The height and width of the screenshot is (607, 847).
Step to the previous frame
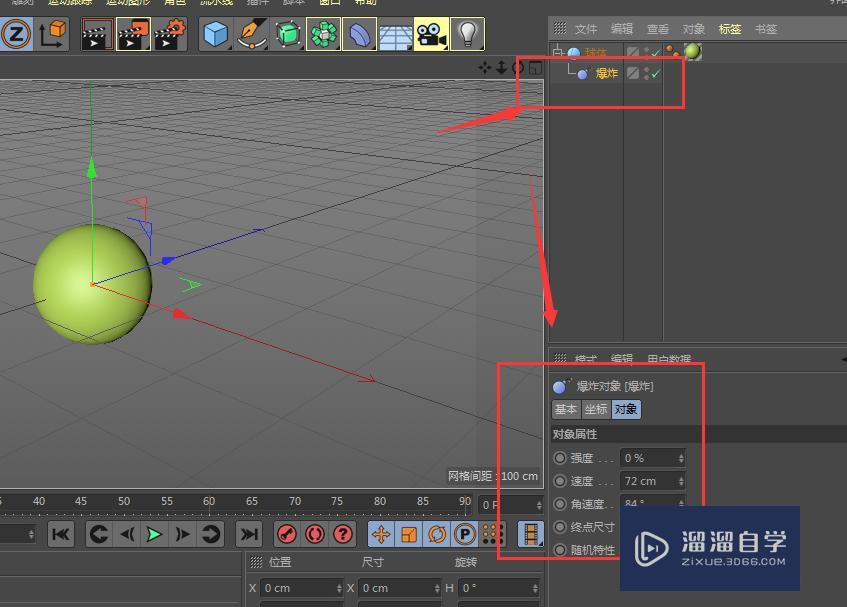127,535
